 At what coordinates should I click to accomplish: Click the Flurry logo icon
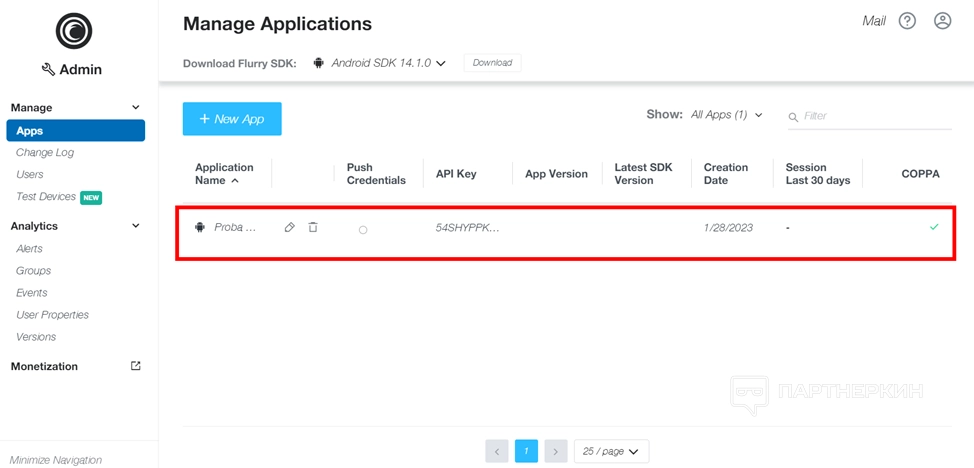[74, 31]
